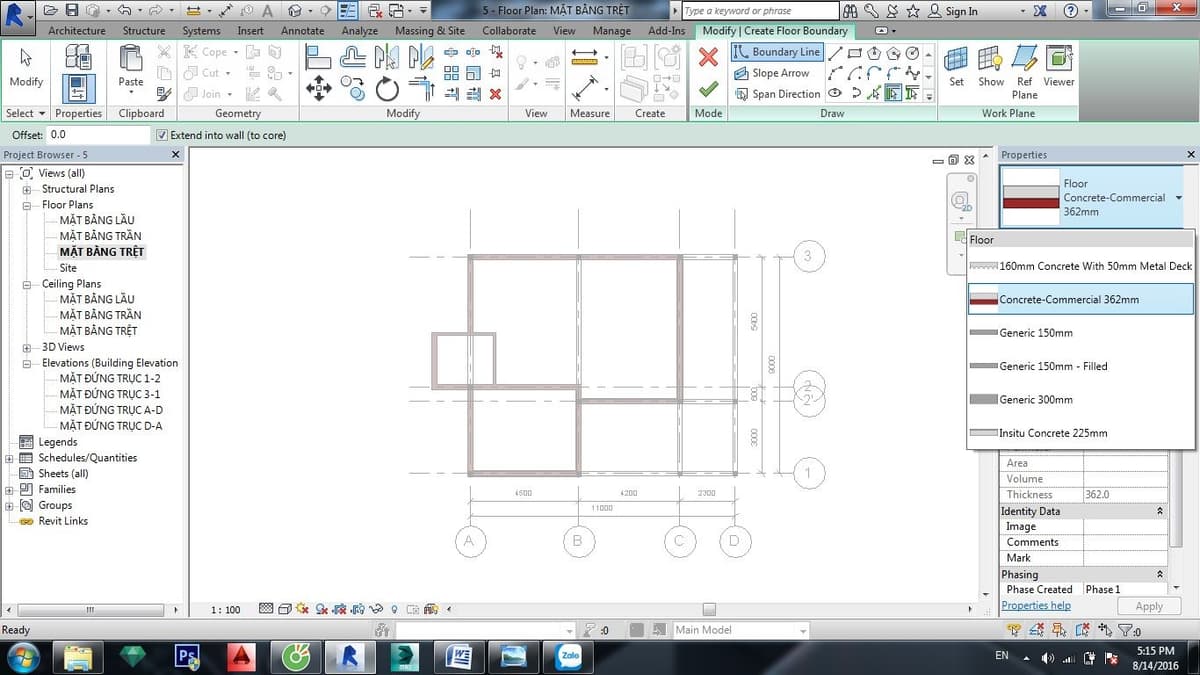
Task: Toggle Span Direction draw mode
Action: click(777, 94)
